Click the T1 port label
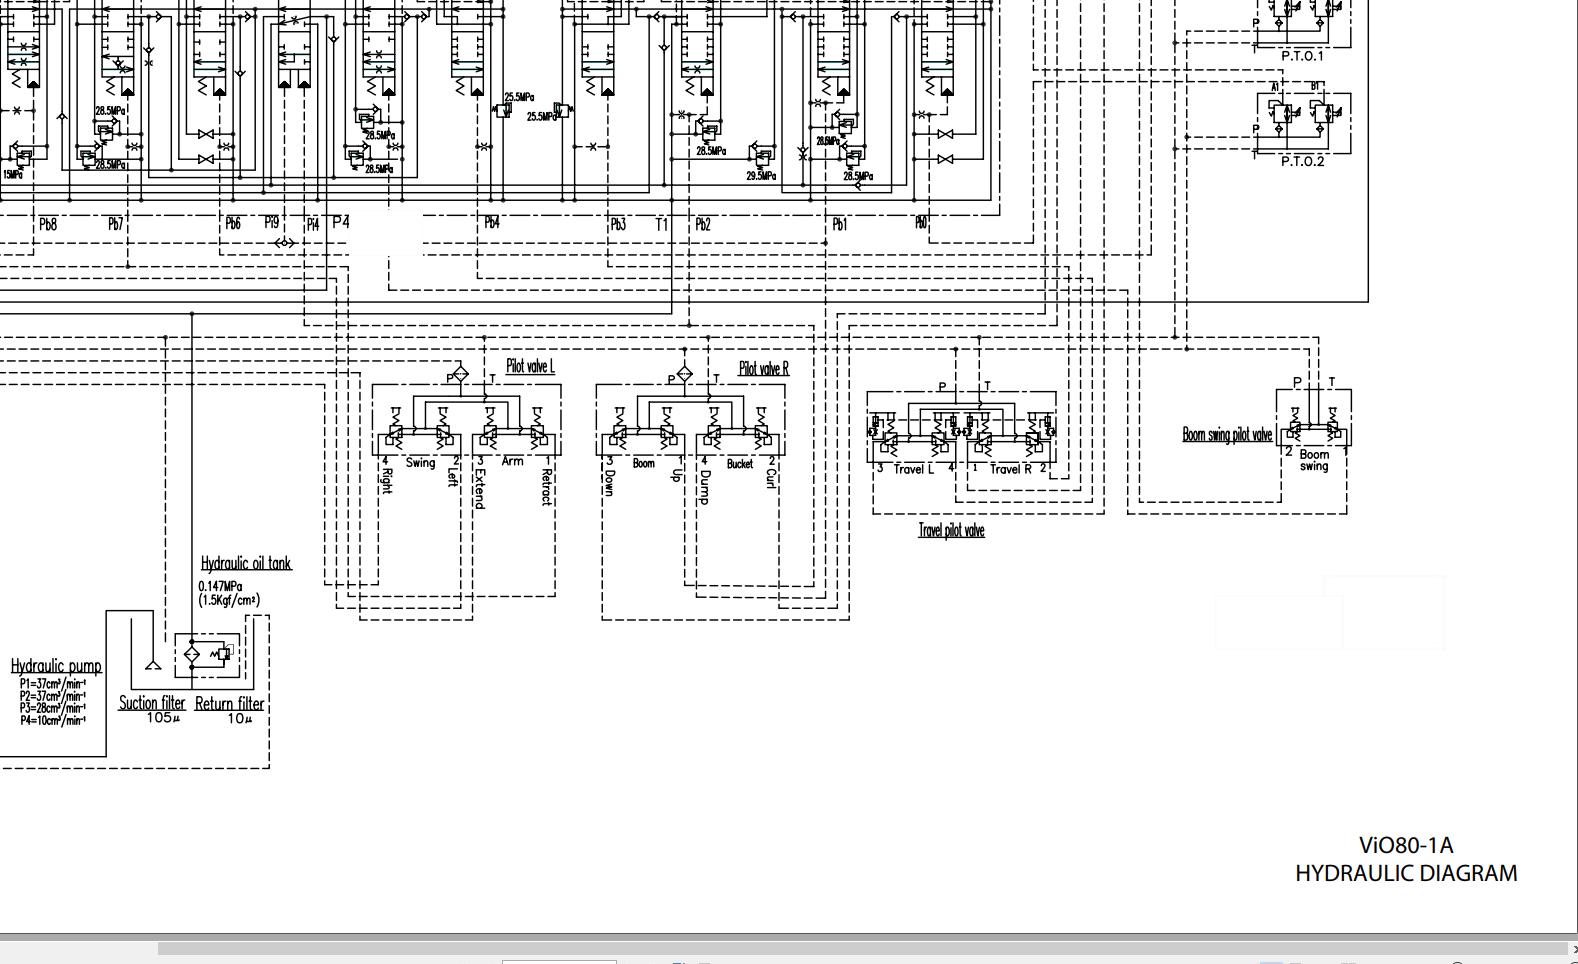This screenshot has width=1578, height=964. [661, 224]
